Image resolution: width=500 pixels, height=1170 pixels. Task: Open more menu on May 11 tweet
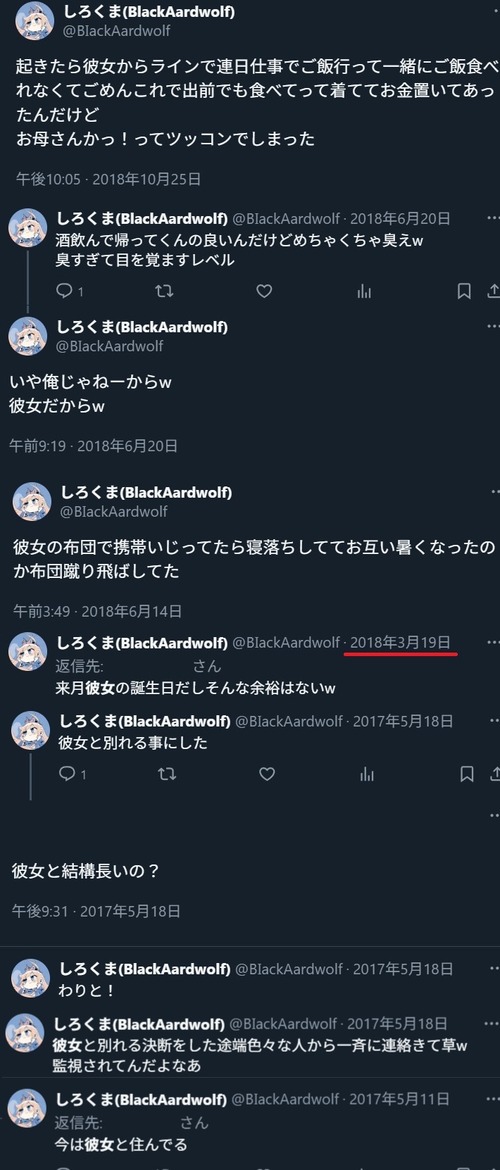click(493, 1099)
